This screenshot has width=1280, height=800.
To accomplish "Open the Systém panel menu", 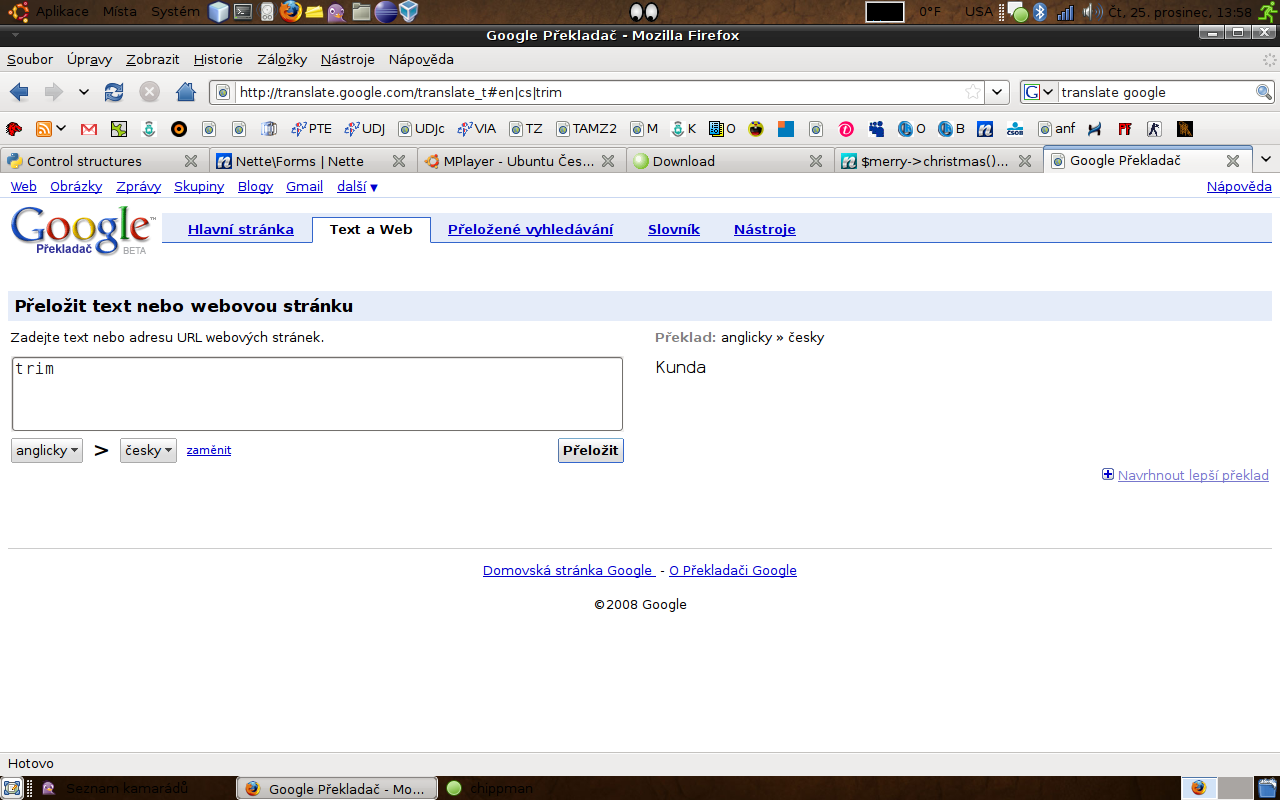I will point(174,12).
